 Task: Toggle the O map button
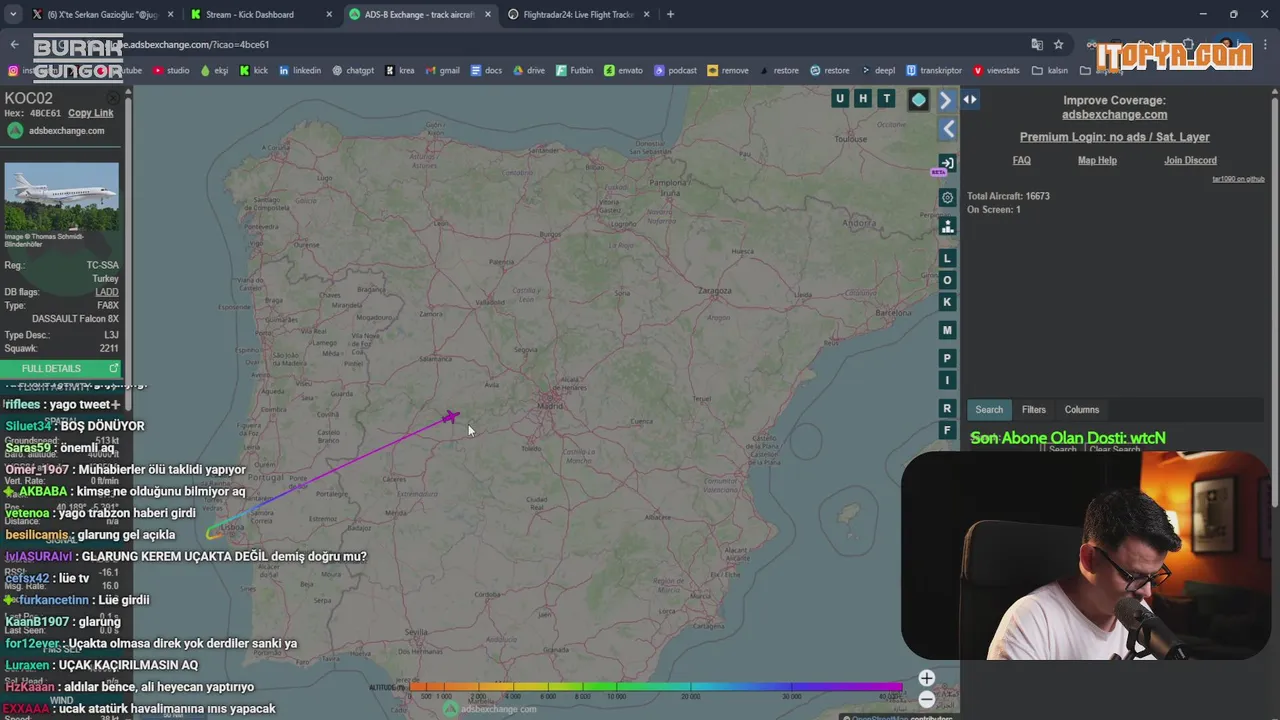(947, 280)
